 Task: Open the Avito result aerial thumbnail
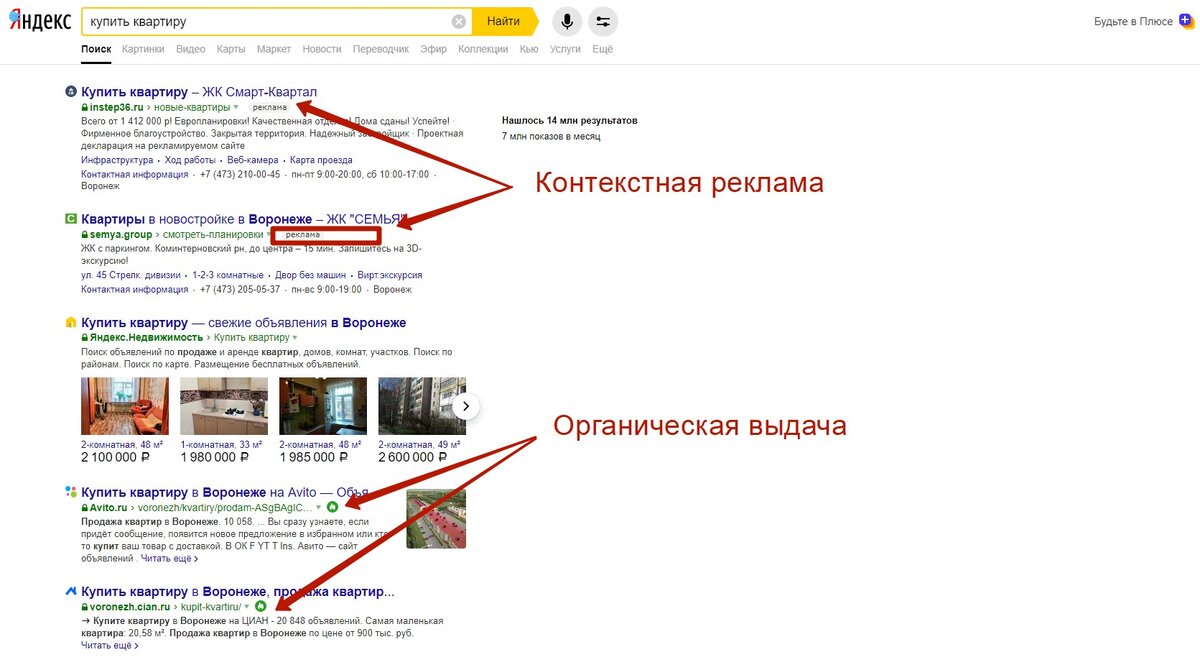436,518
